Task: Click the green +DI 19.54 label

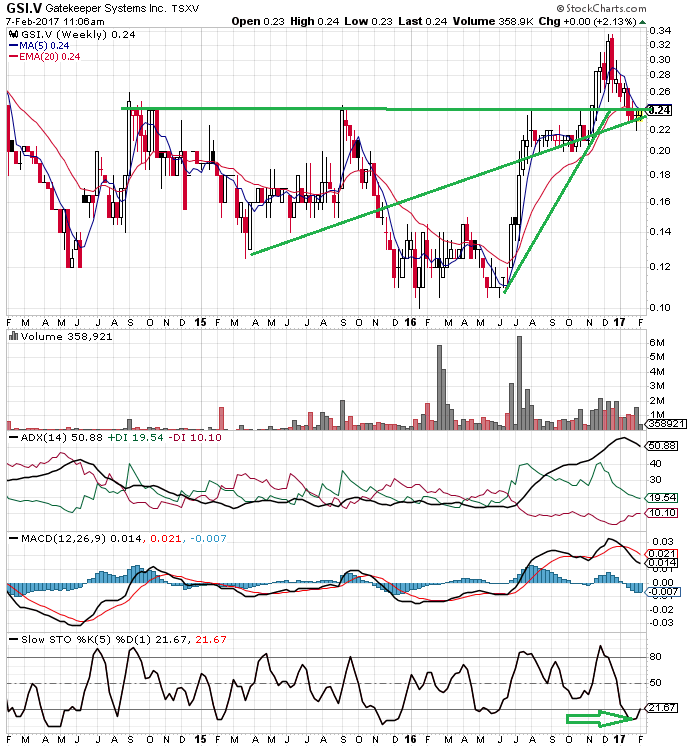Action: tap(135, 437)
